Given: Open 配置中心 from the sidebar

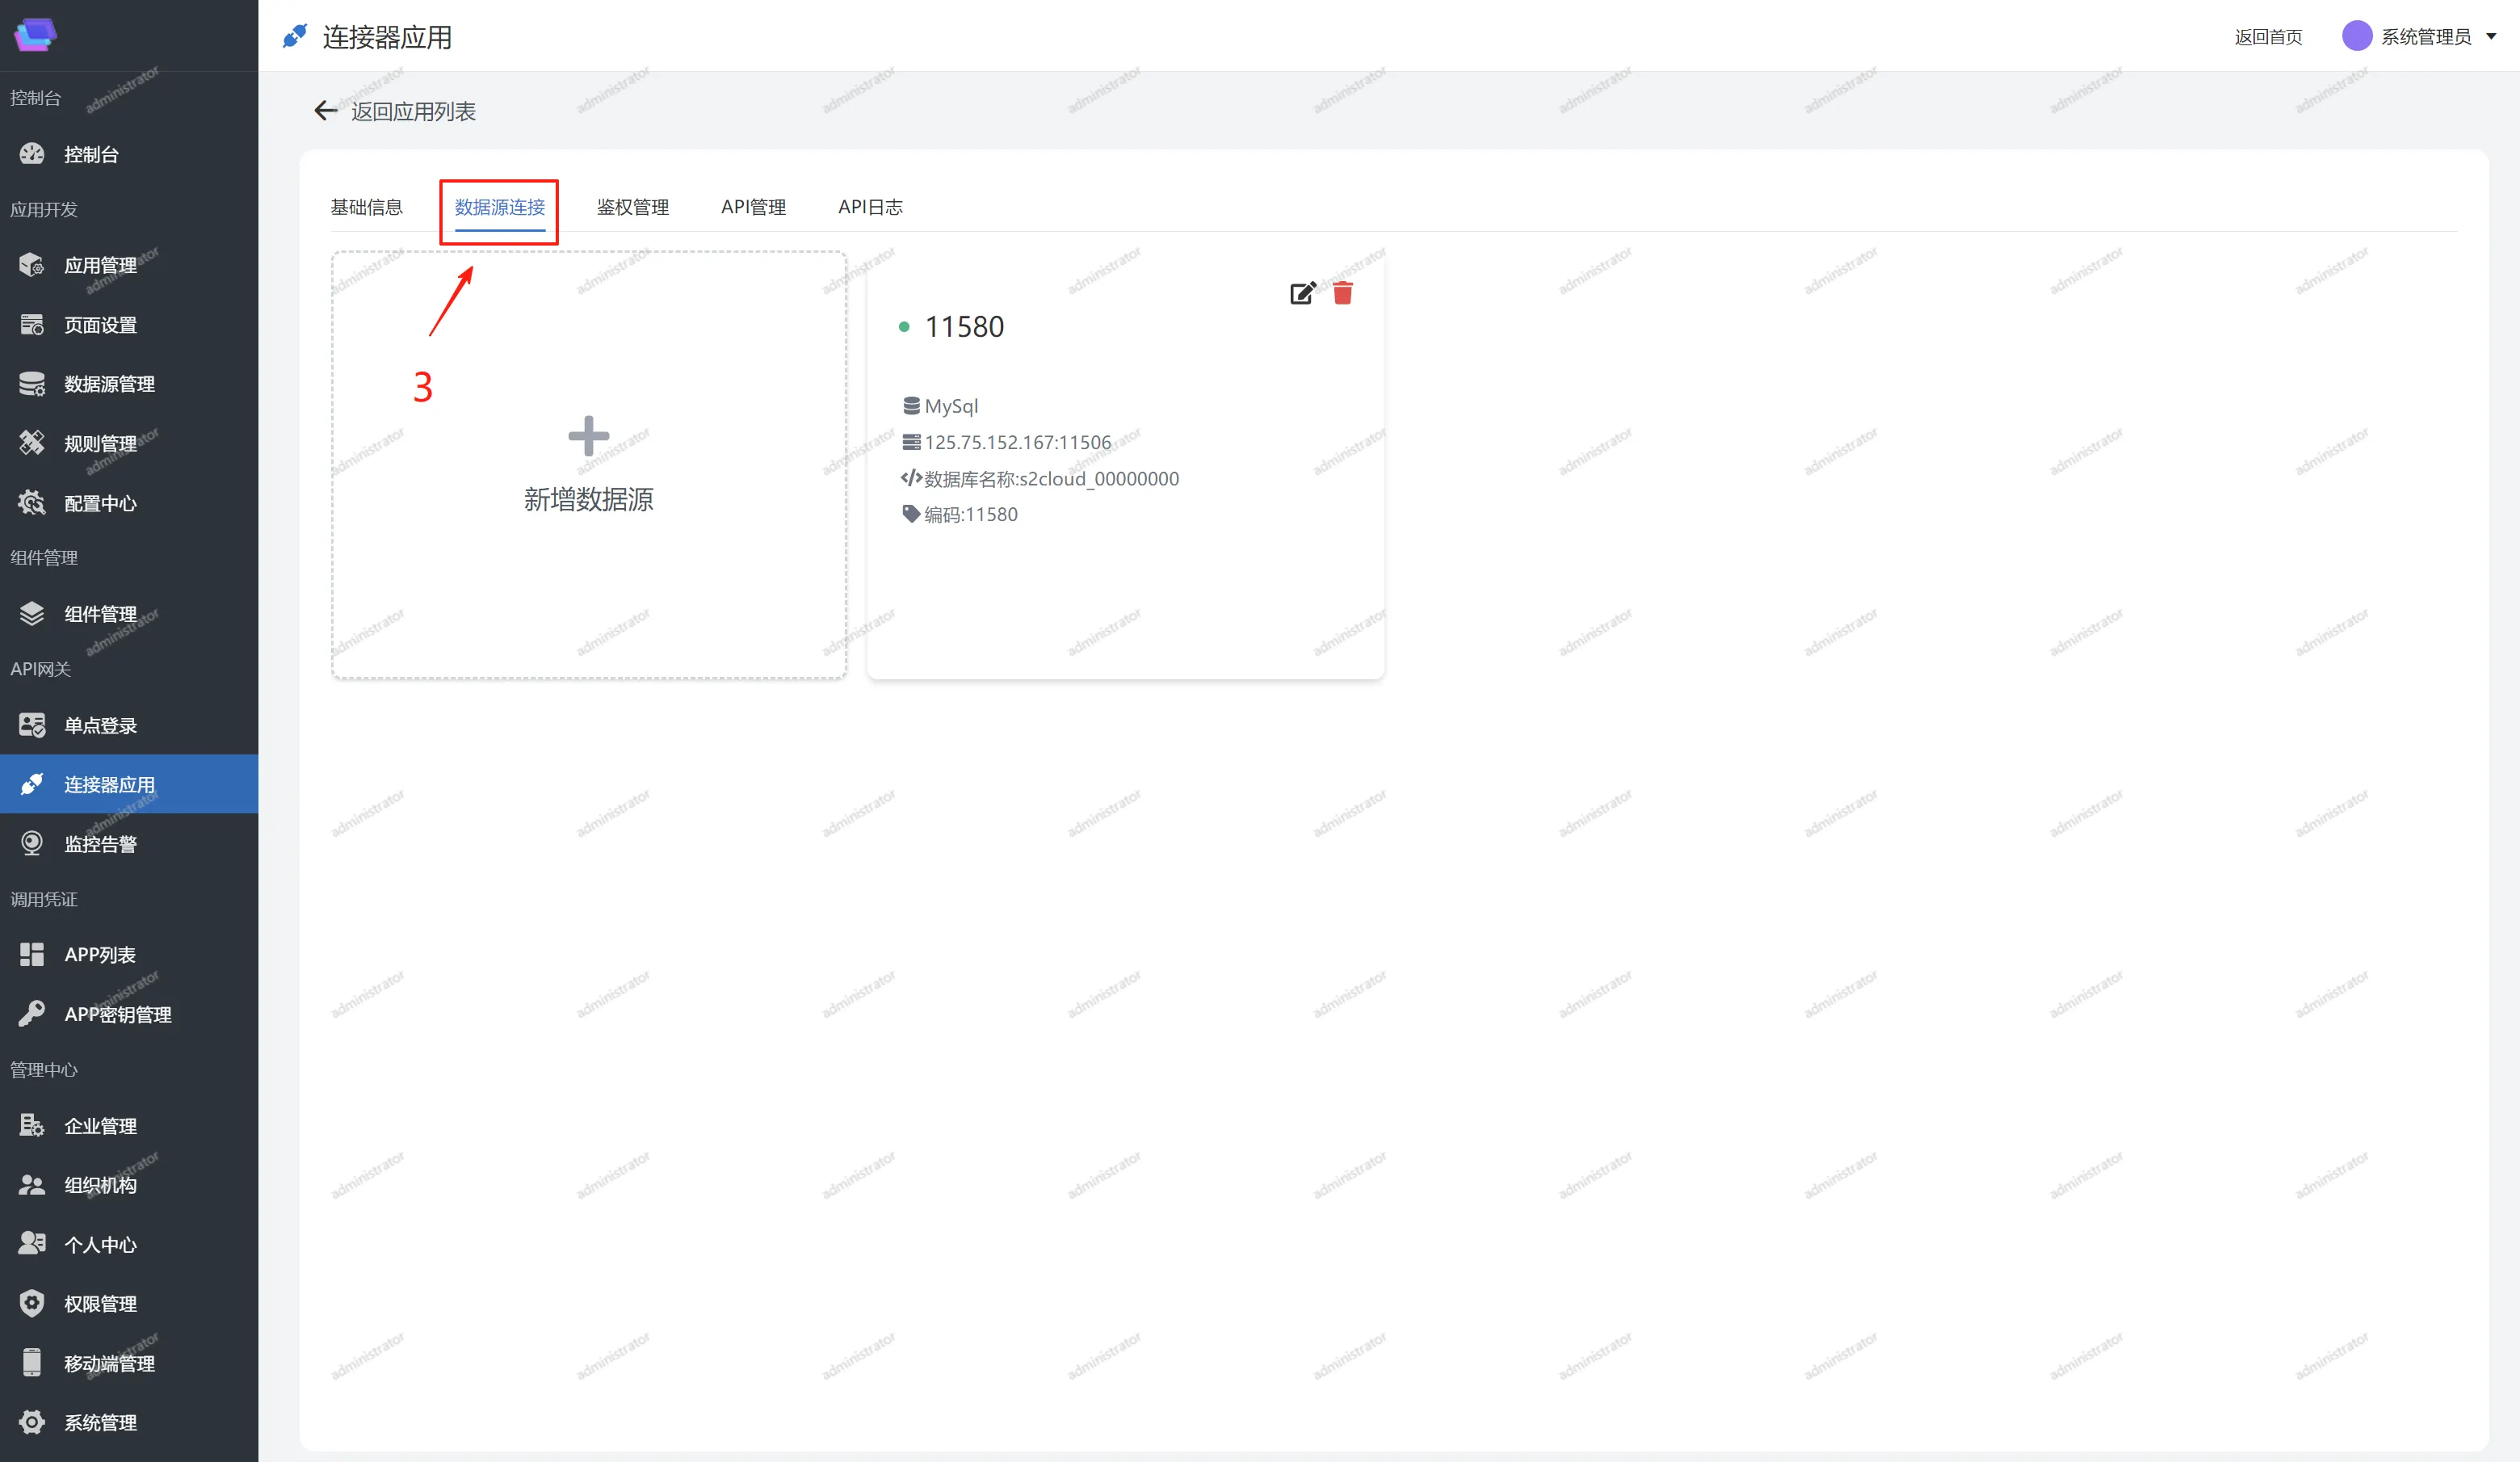Looking at the screenshot, I should click(100, 503).
